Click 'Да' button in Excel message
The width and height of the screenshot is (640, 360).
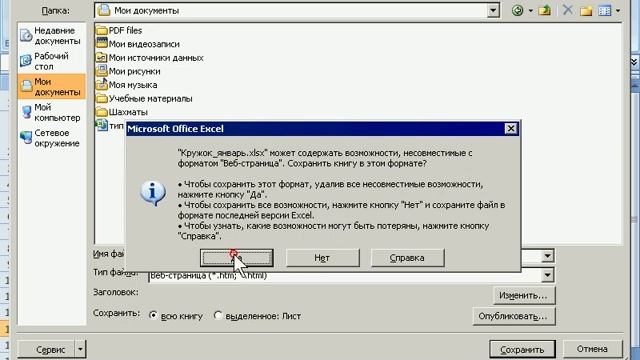[237, 258]
